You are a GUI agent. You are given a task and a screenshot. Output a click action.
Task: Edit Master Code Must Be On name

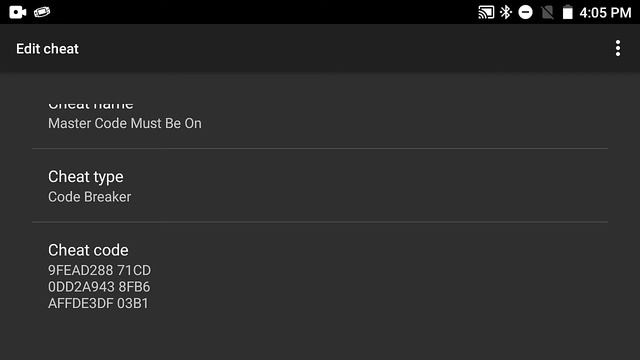coord(124,123)
